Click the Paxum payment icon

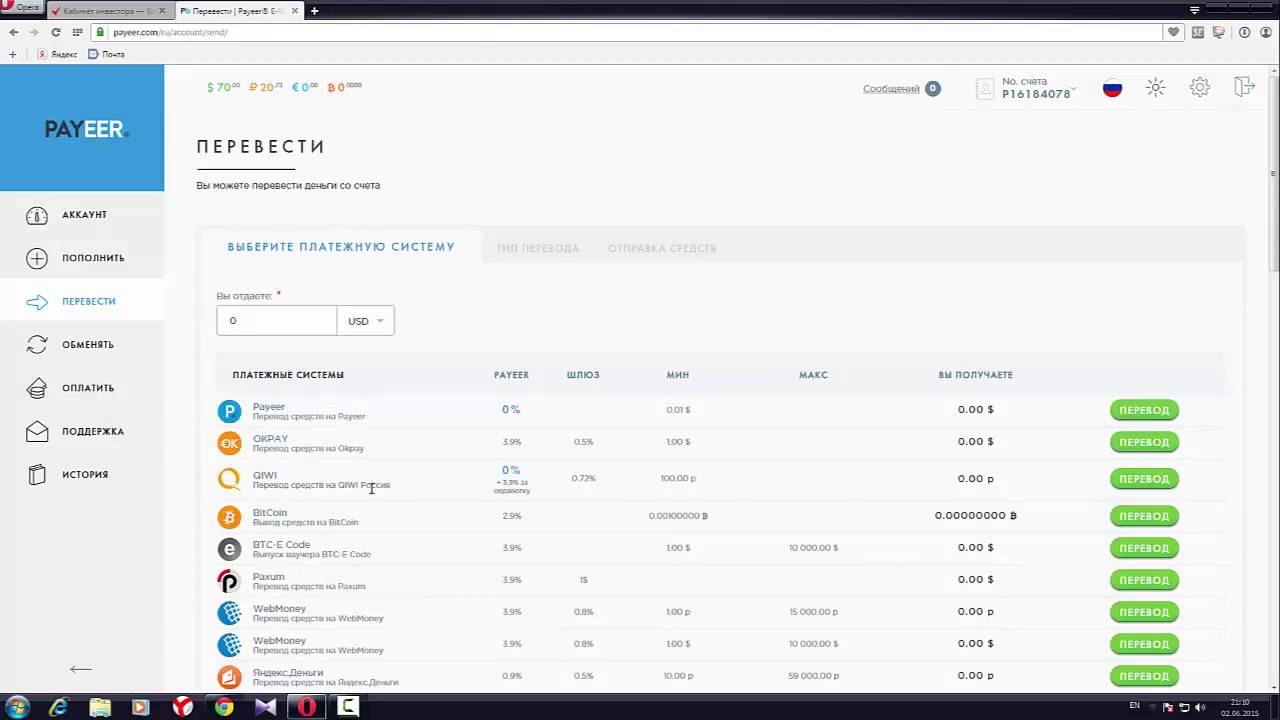coord(229,580)
